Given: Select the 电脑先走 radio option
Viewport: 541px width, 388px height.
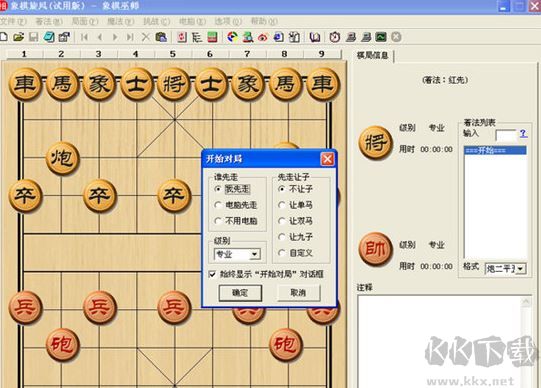Looking at the screenshot, I should point(218,205).
